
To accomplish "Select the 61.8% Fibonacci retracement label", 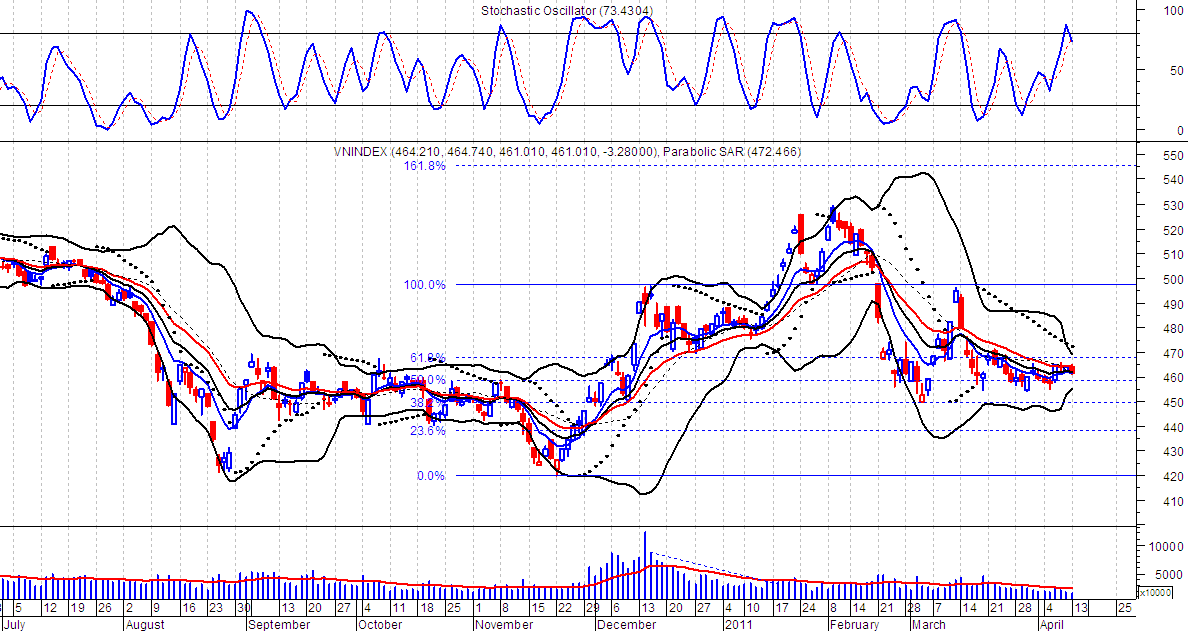I will (x=427, y=357).
